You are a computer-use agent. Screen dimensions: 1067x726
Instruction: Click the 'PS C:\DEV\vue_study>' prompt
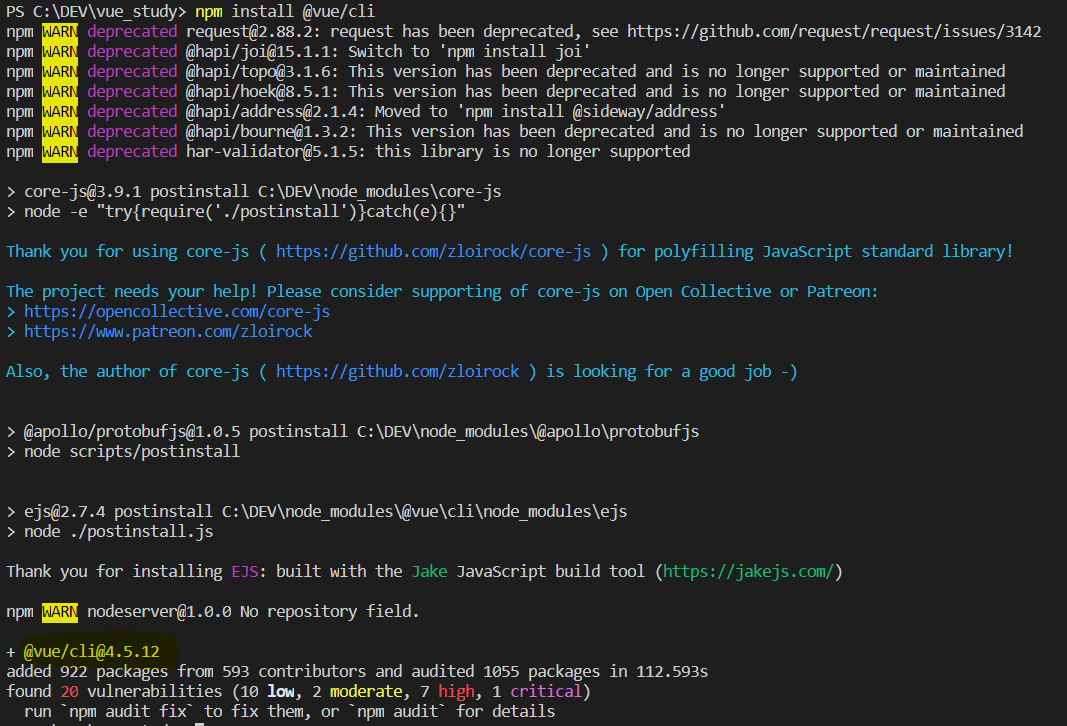[95, 12]
